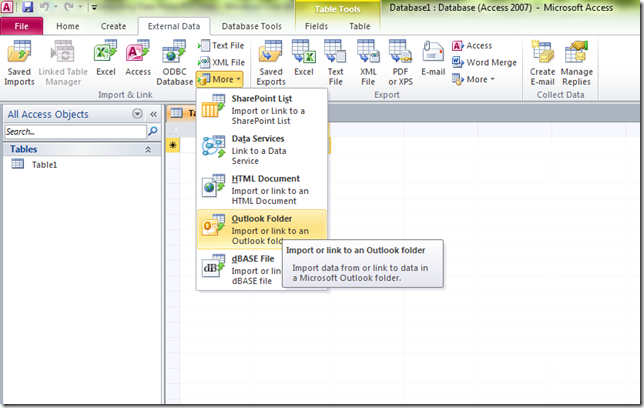Open Saved Exports
The width and height of the screenshot is (644, 408).
click(271, 63)
